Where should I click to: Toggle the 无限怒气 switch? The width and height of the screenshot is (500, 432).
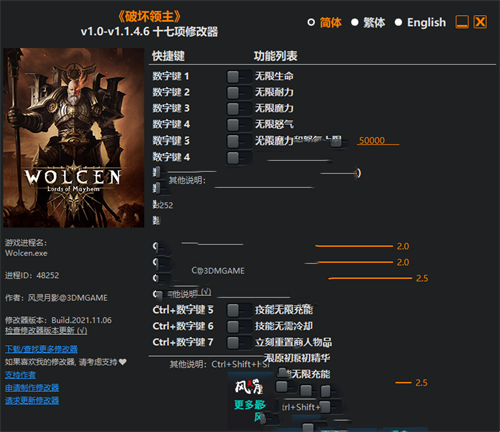(239, 125)
